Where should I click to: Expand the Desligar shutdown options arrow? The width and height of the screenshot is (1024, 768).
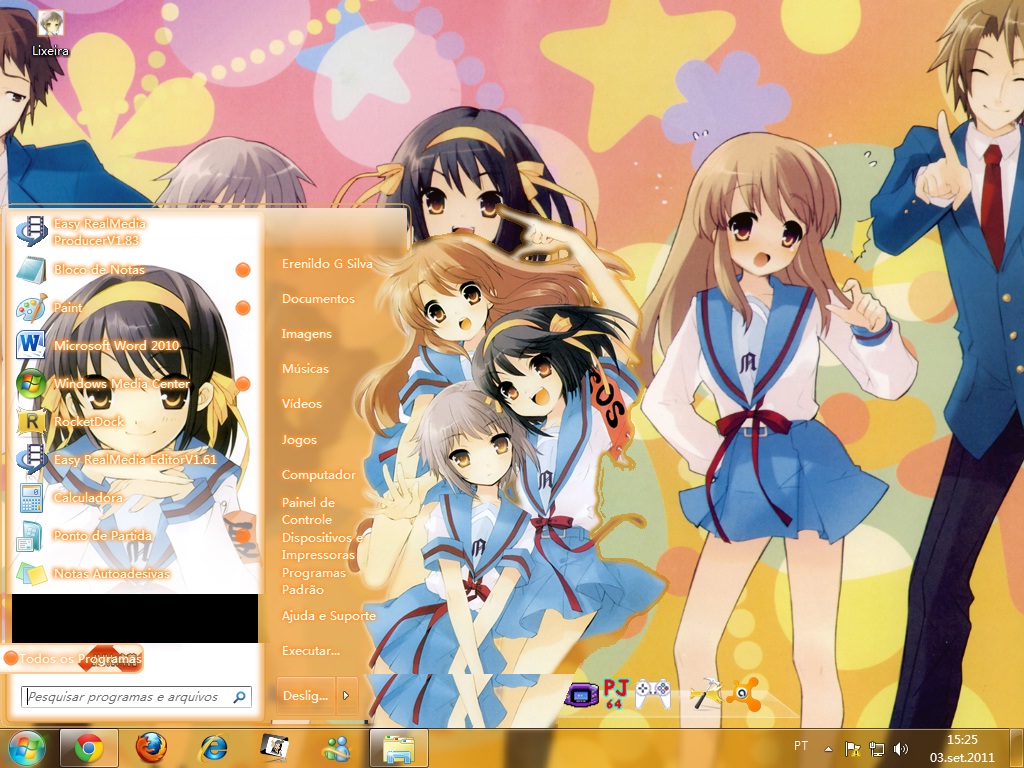(344, 694)
